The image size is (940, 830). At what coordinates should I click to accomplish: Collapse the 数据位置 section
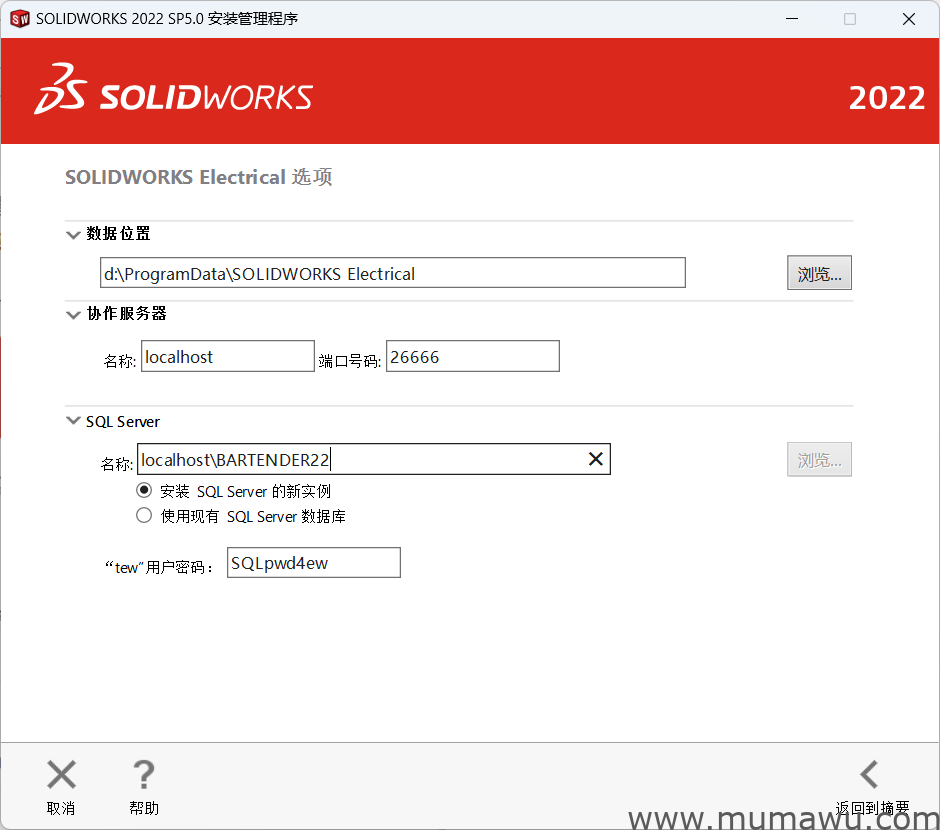point(73,233)
